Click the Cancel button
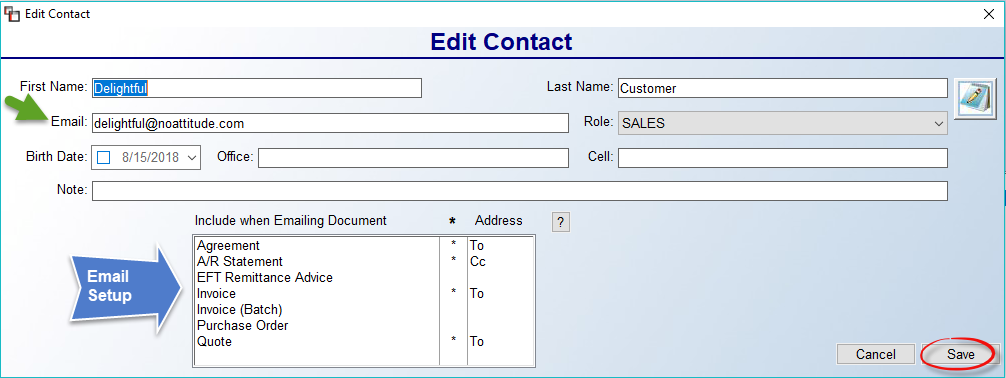This screenshot has width=1006, height=378. tap(876, 354)
